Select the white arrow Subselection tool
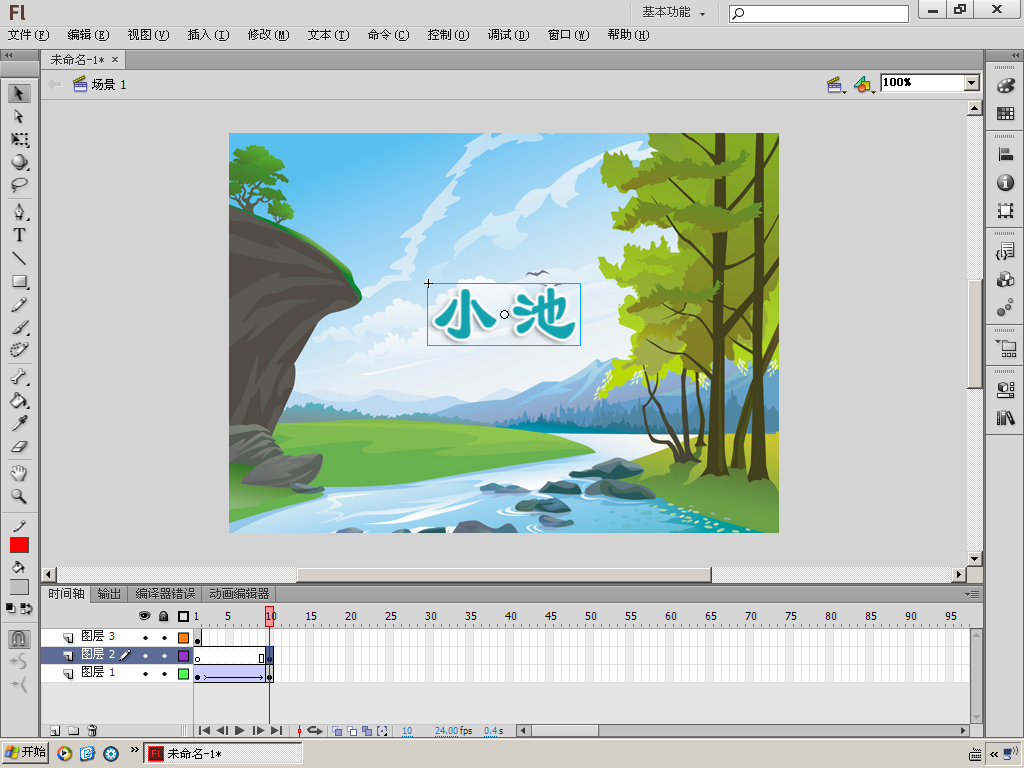Screen dimensions: 1024x768 pos(19,117)
